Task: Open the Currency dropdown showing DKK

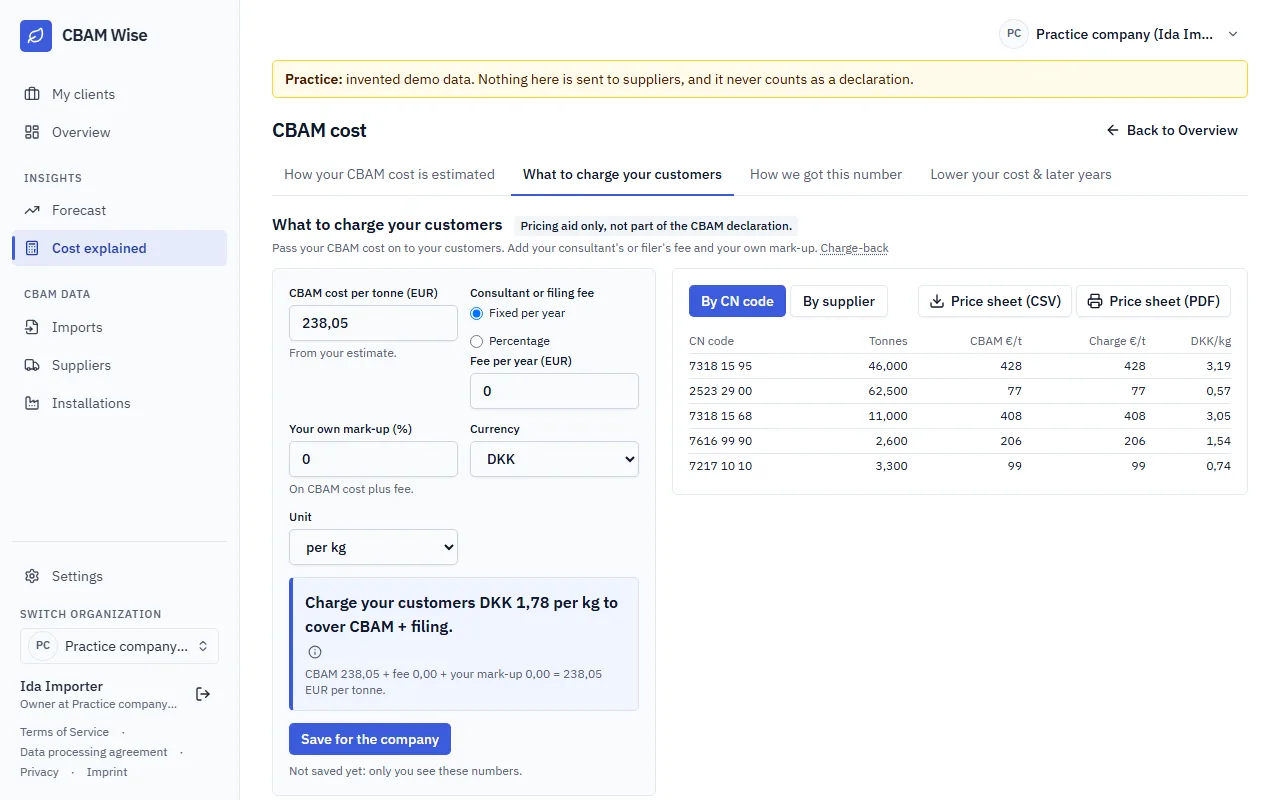Action: coord(554,459)
